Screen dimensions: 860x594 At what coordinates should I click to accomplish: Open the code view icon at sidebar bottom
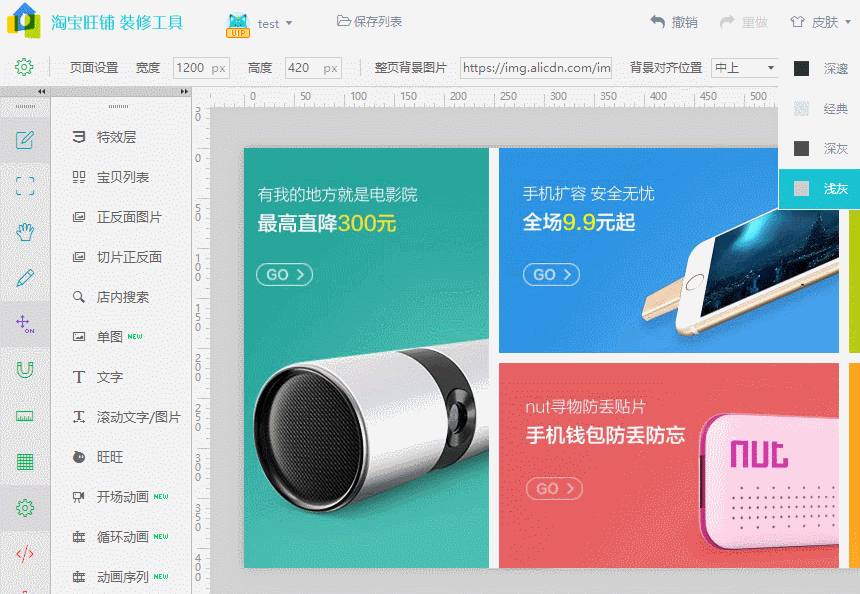25,552
